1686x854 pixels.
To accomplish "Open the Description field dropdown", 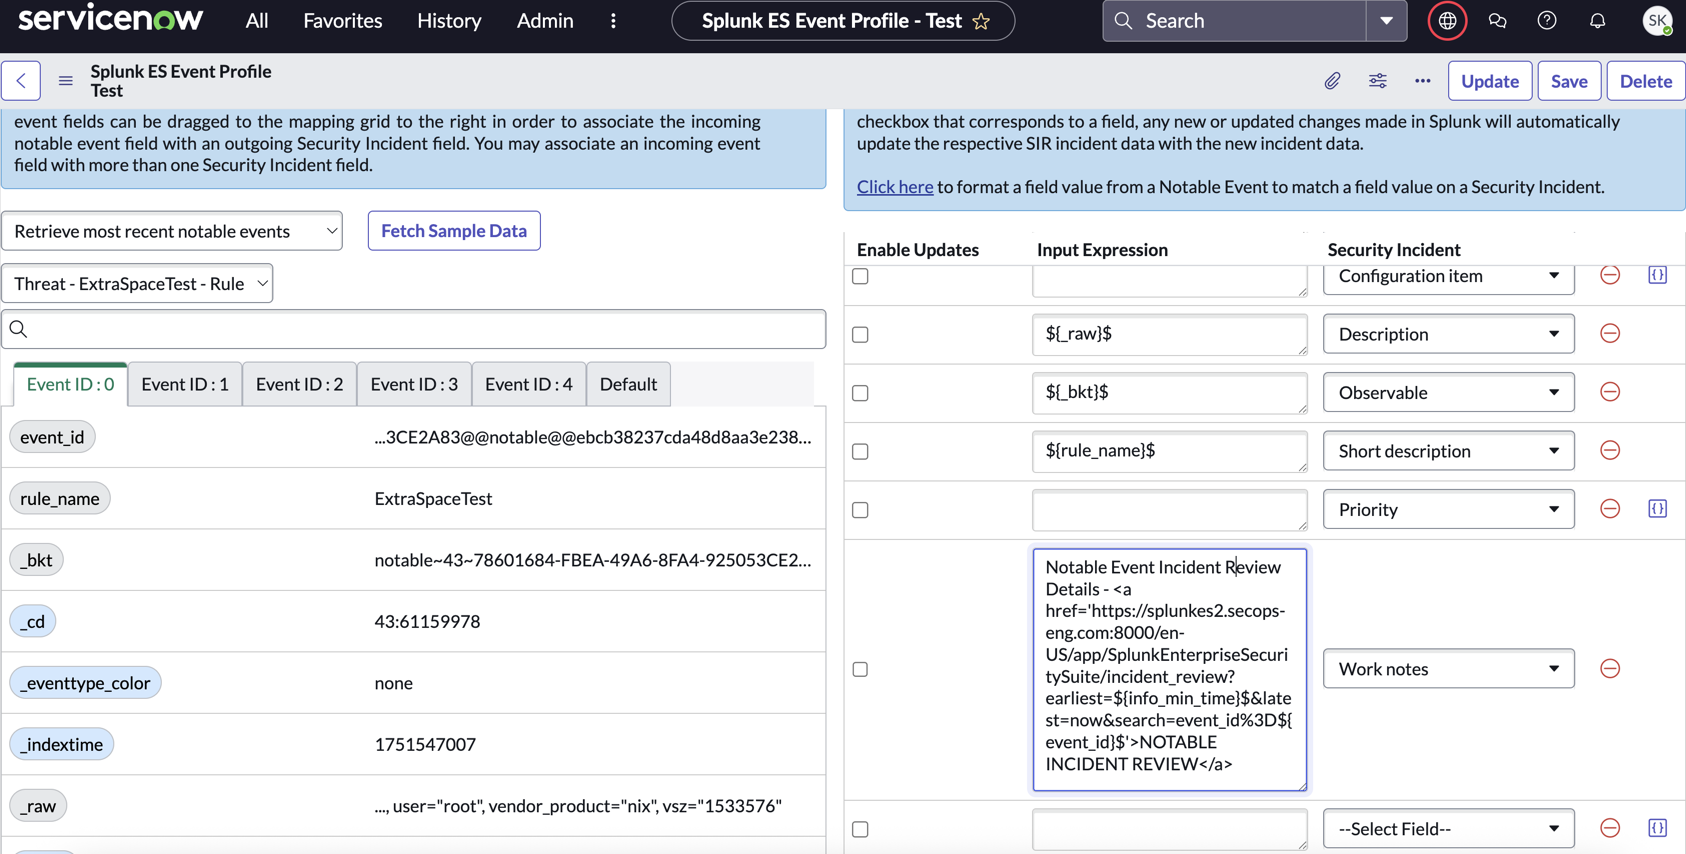I will pyautogui.click(x=1448, y=334).
